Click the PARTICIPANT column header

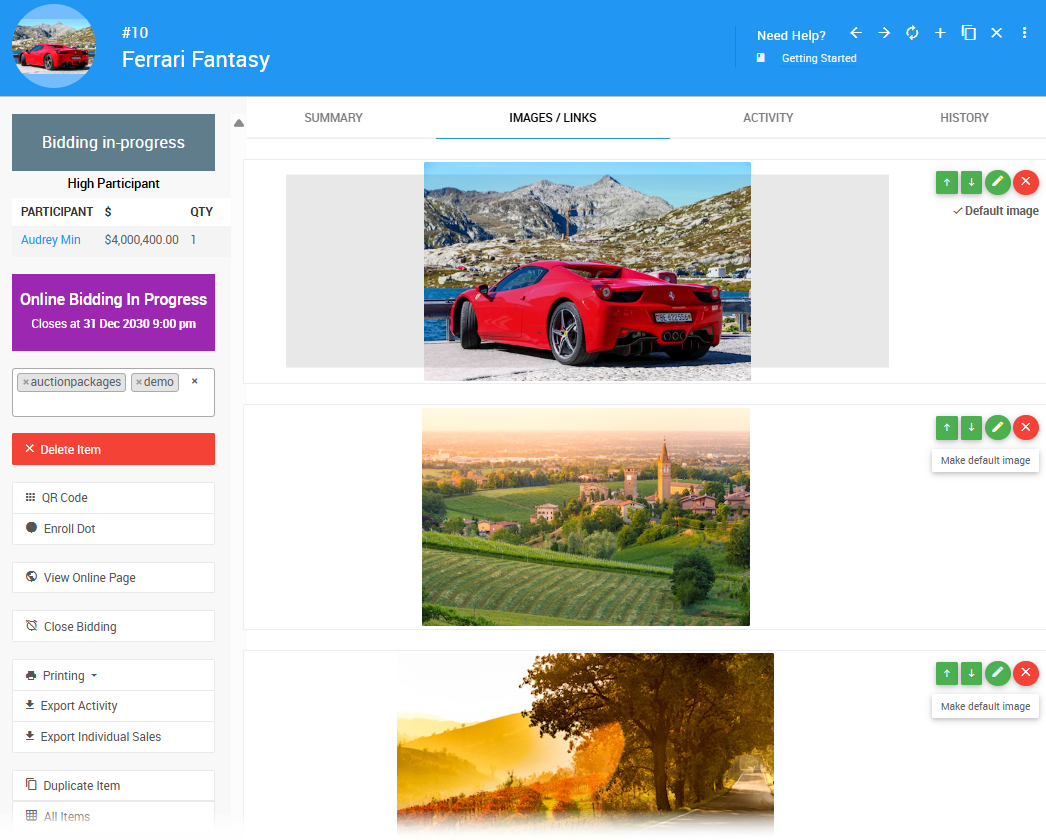pos(57,212)
